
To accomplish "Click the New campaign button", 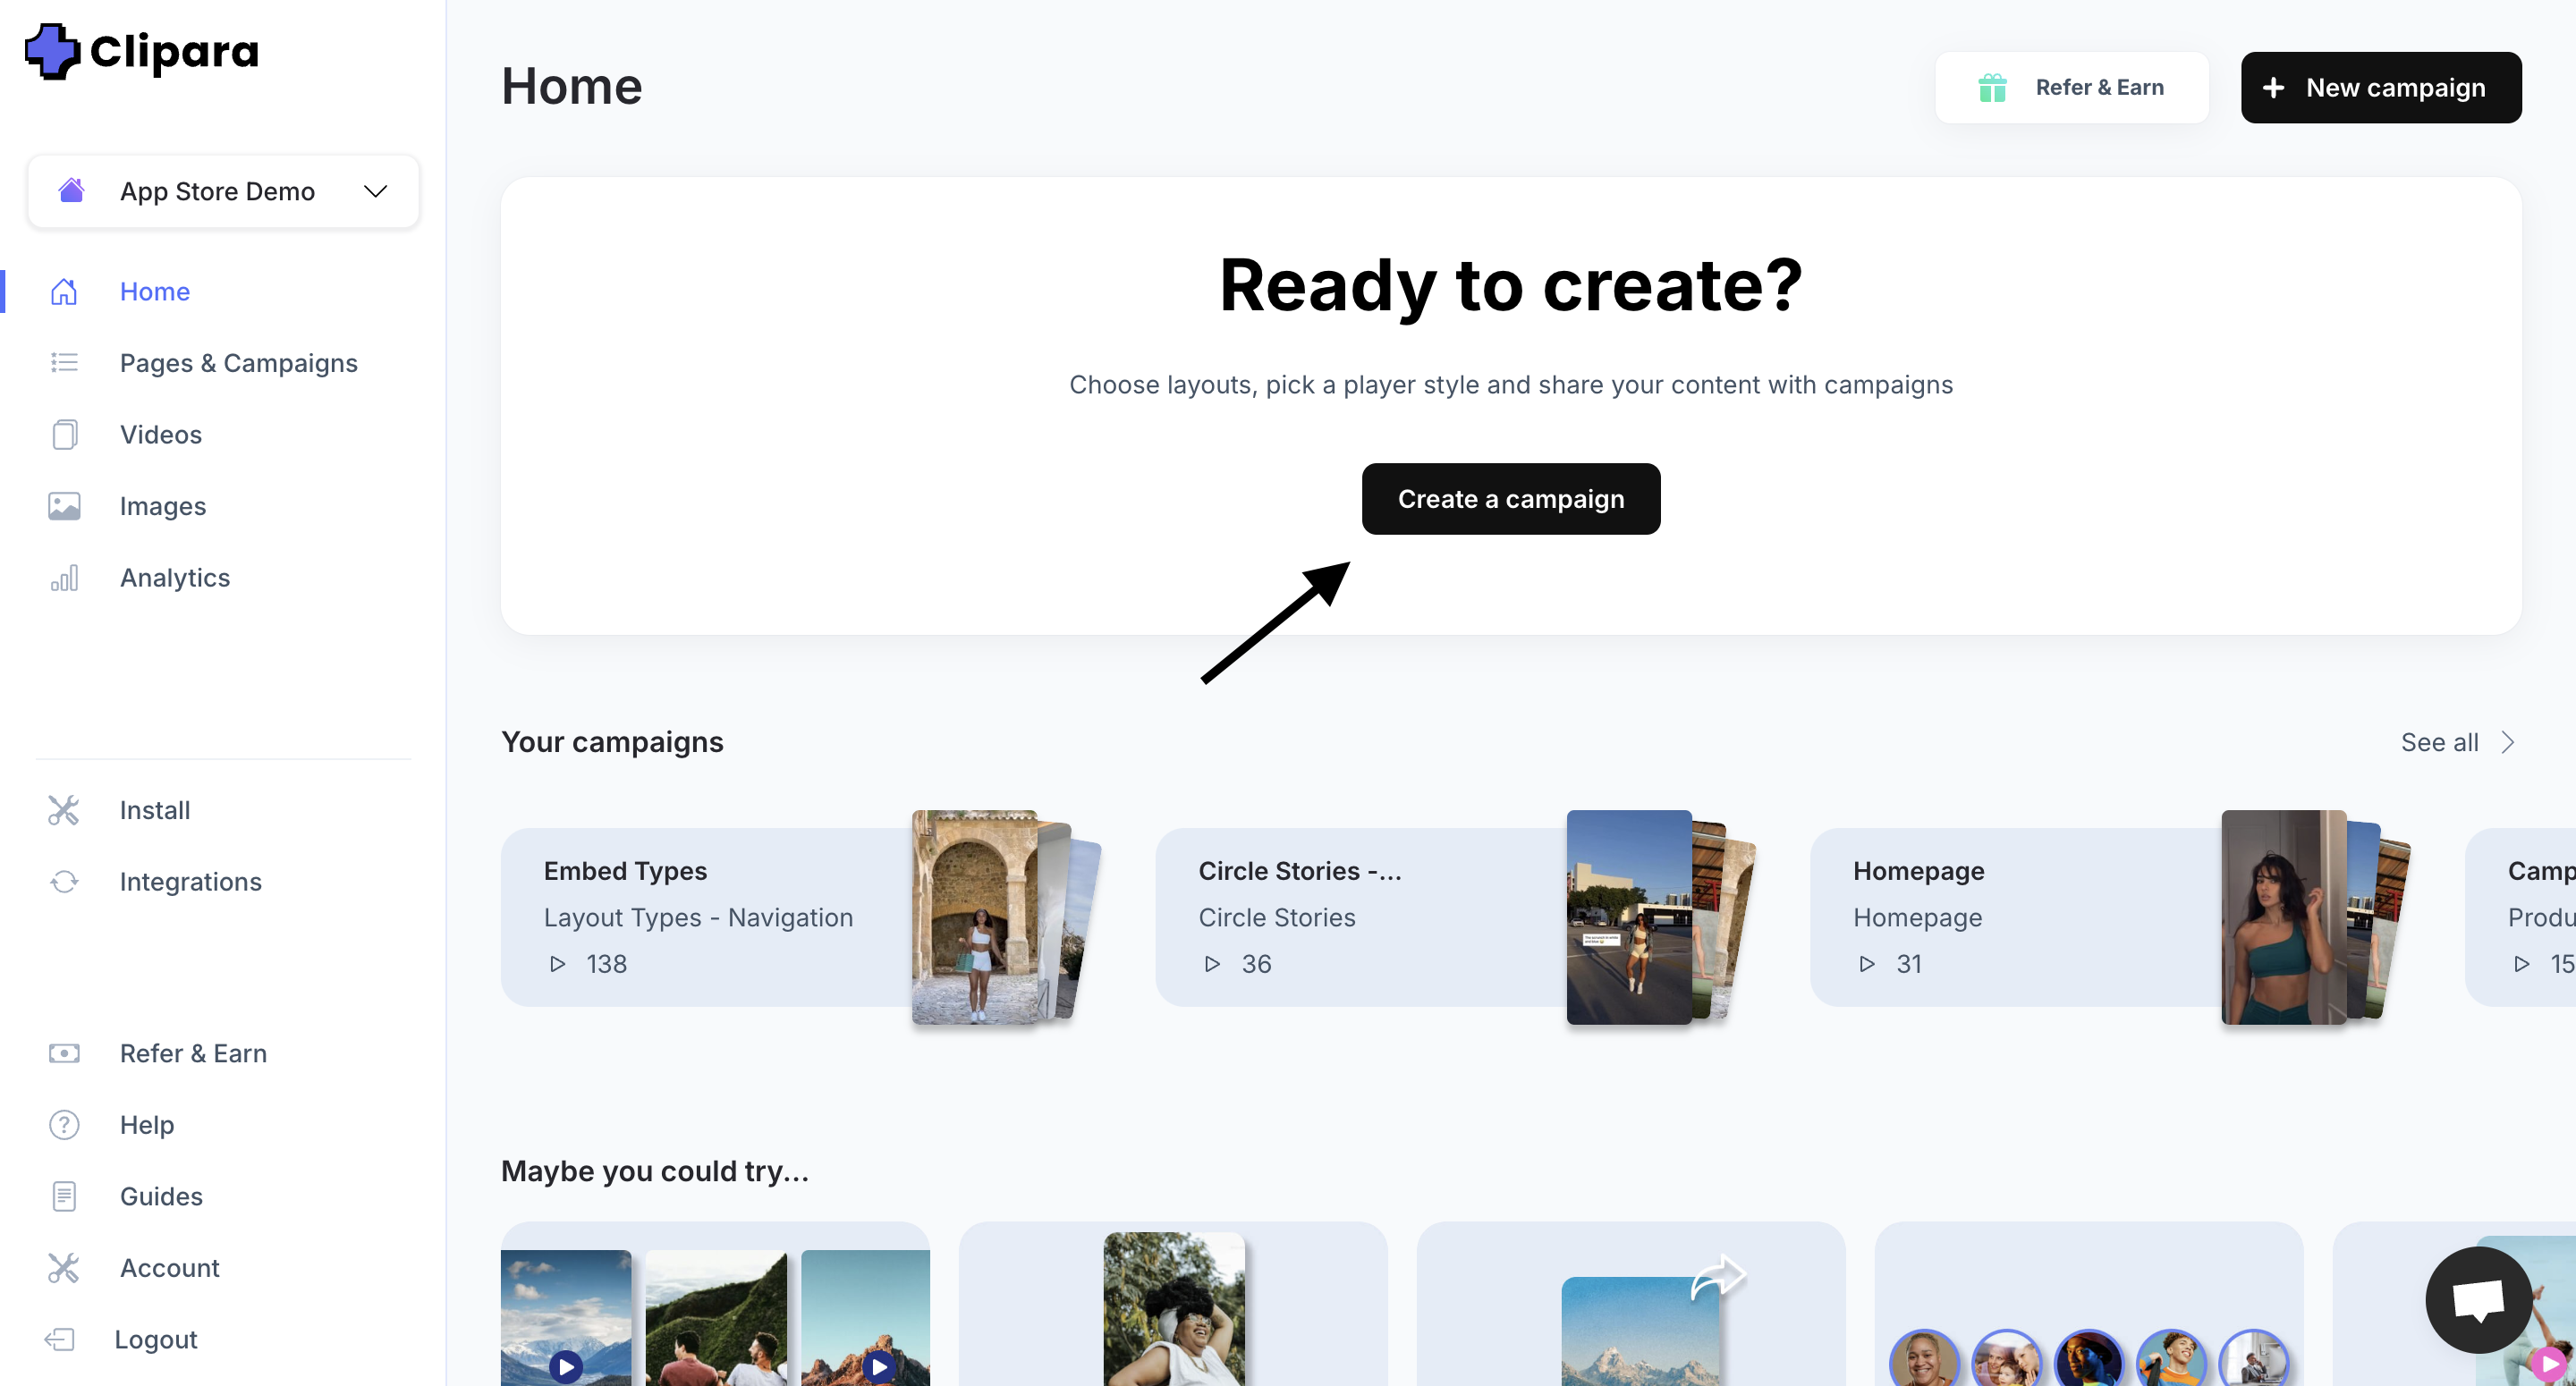I will [x=2381, y=88].
